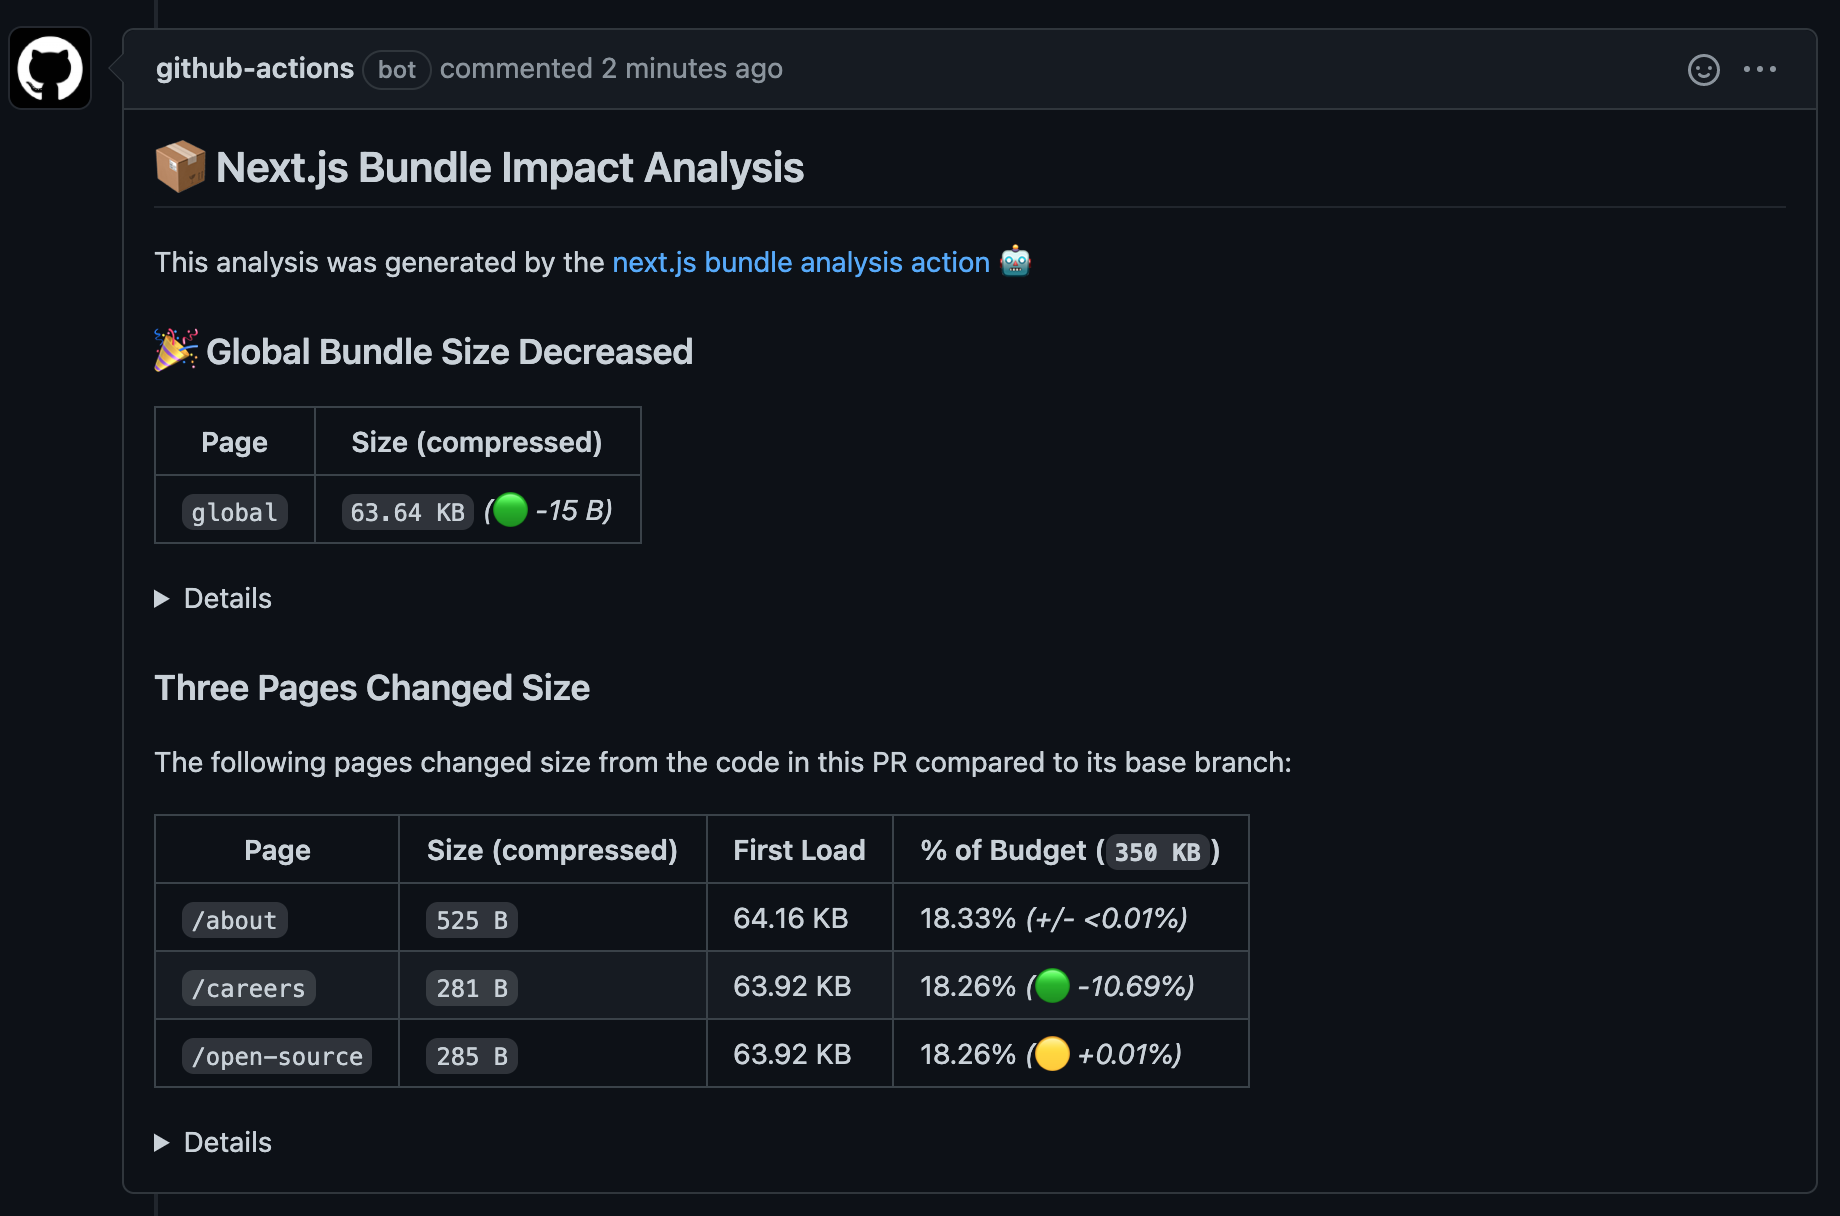Viewport: 1840px width, 1216px height.
Task: Click the party popper emoji
Action: pos(176,350)
